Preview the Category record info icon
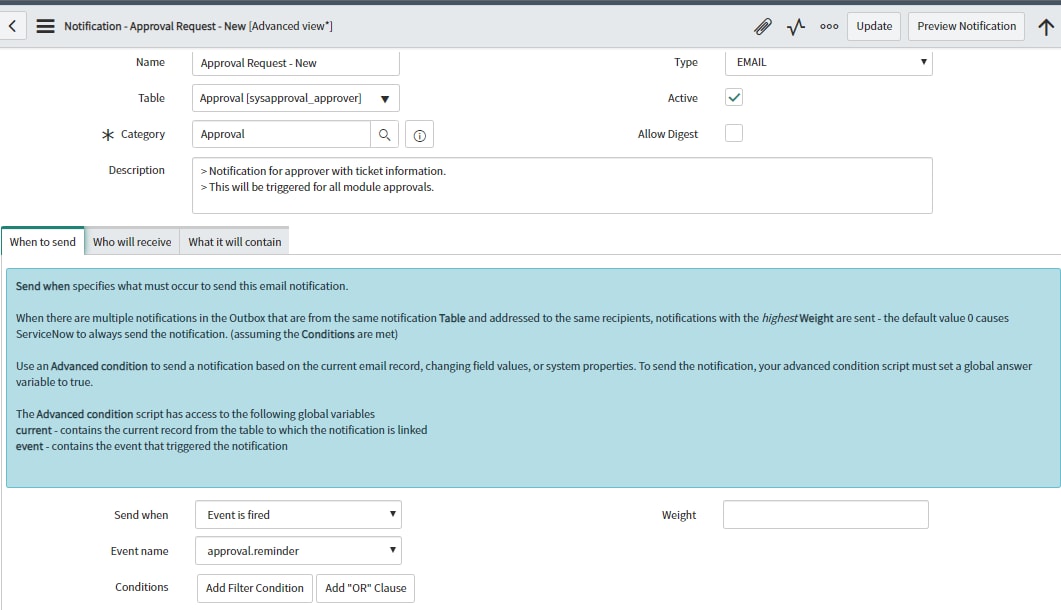The height and width of the screenshot is (610, 1061). [420, 135]
